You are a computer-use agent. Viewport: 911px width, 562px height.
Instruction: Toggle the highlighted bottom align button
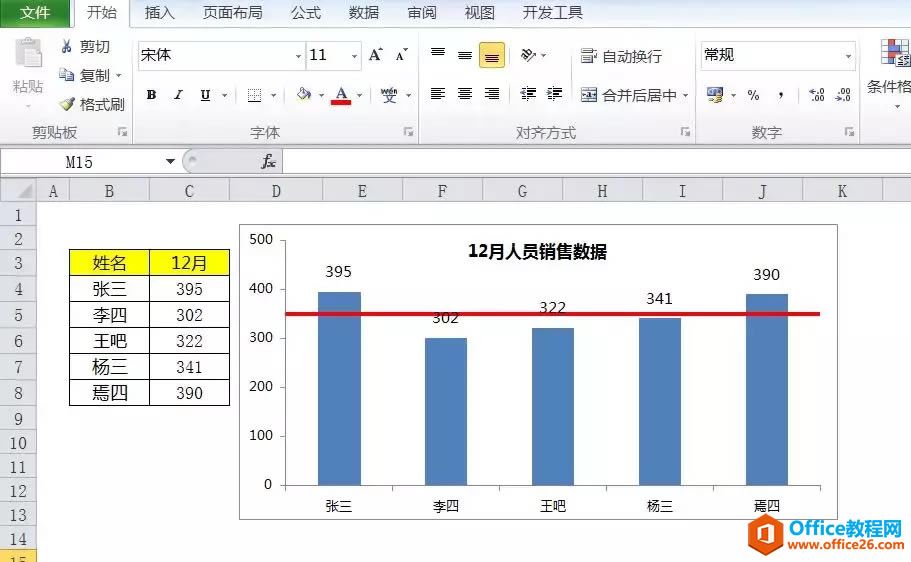pyautogui.click(x=492, y=55)
